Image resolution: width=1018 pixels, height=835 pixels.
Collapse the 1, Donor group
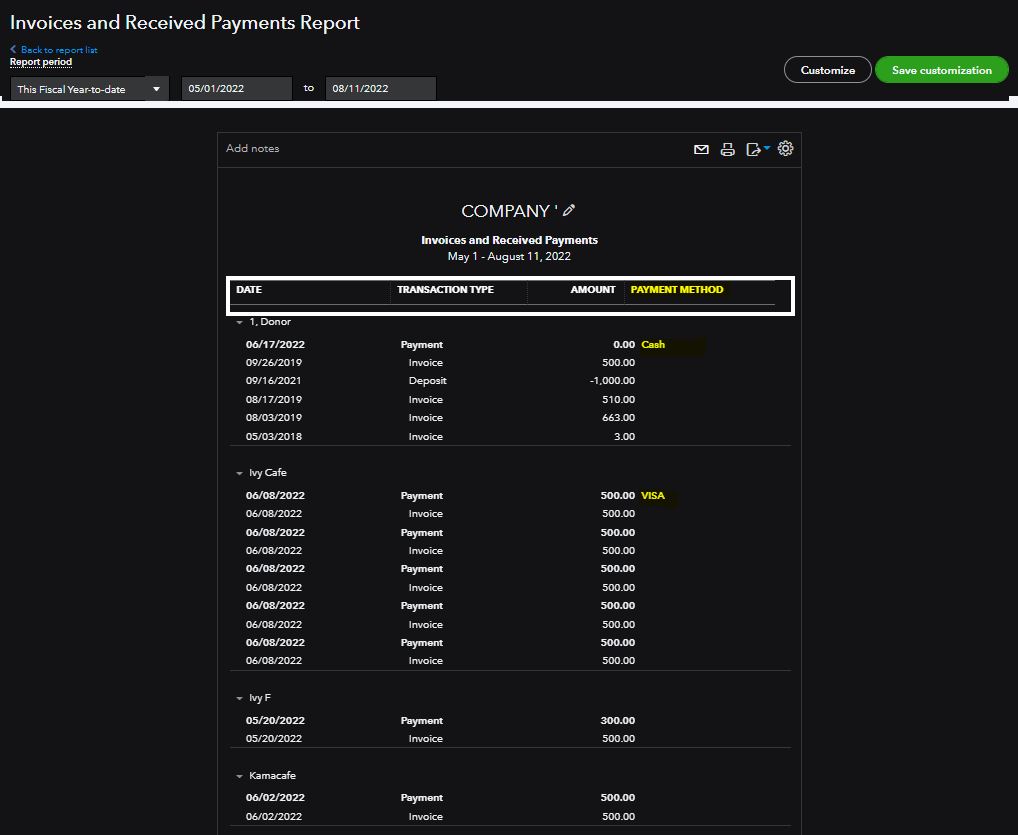(240, 323)
